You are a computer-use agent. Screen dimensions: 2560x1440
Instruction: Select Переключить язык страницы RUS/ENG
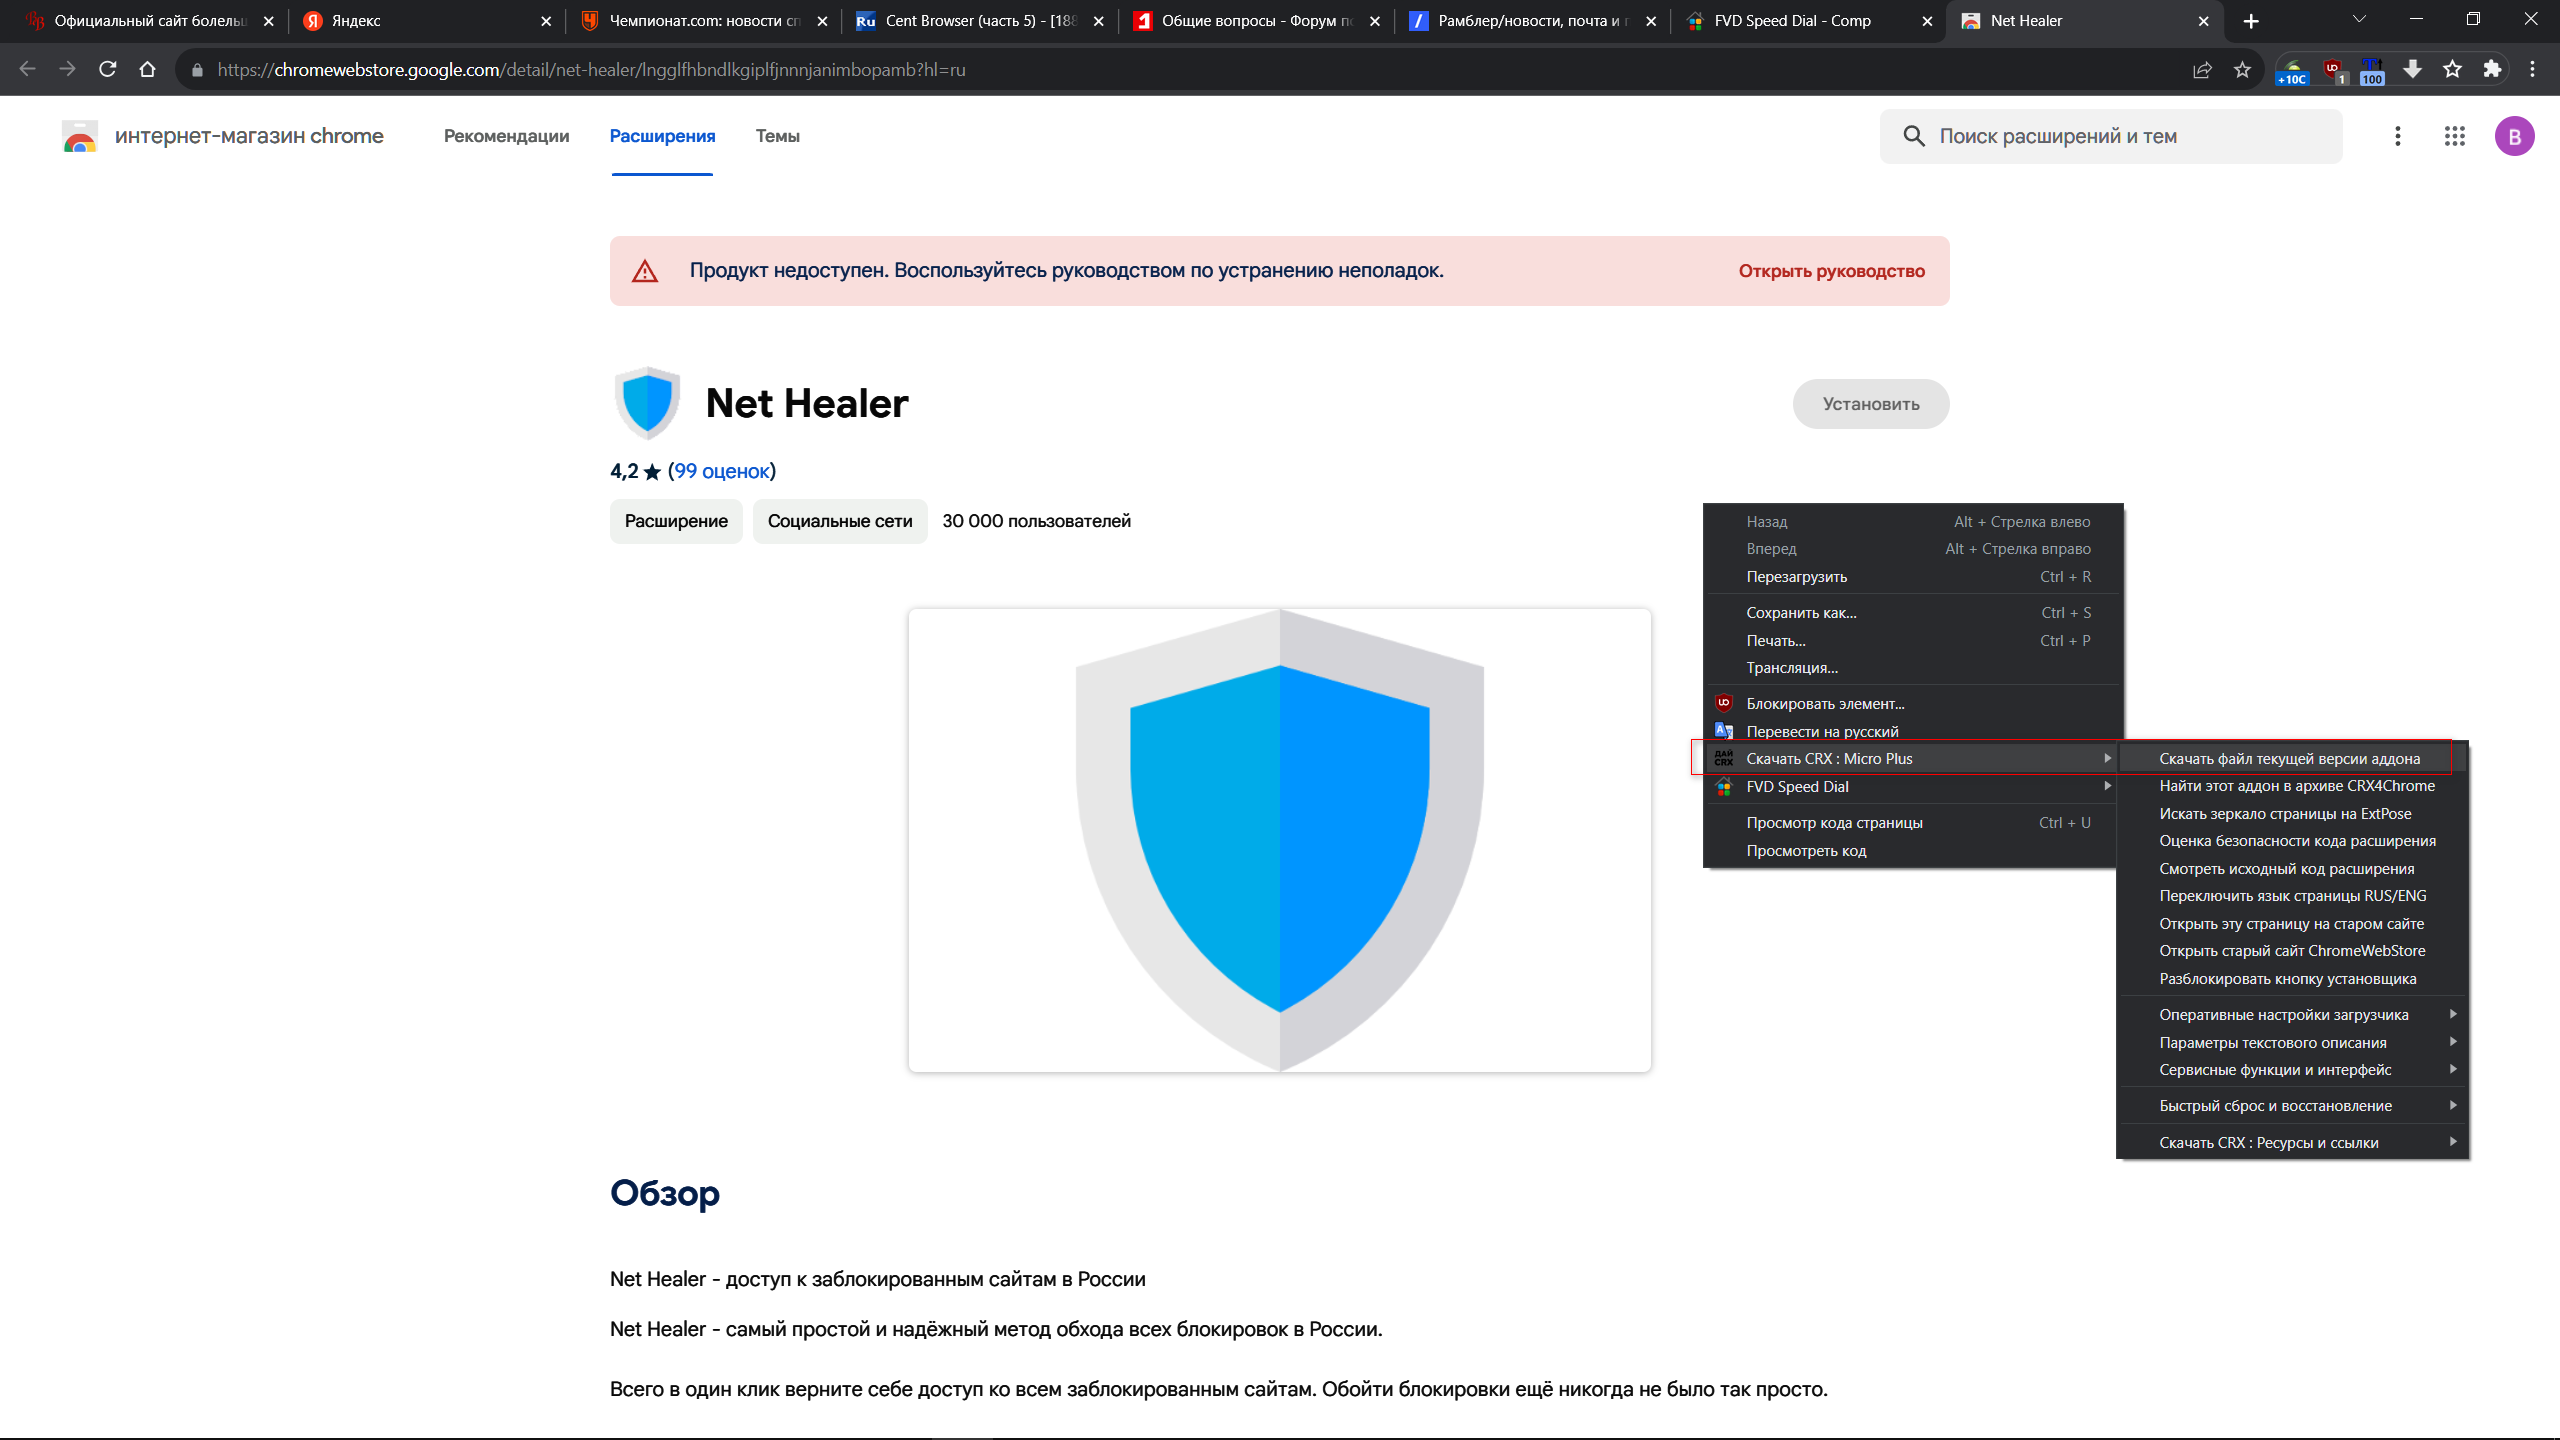pos(2292,896)
